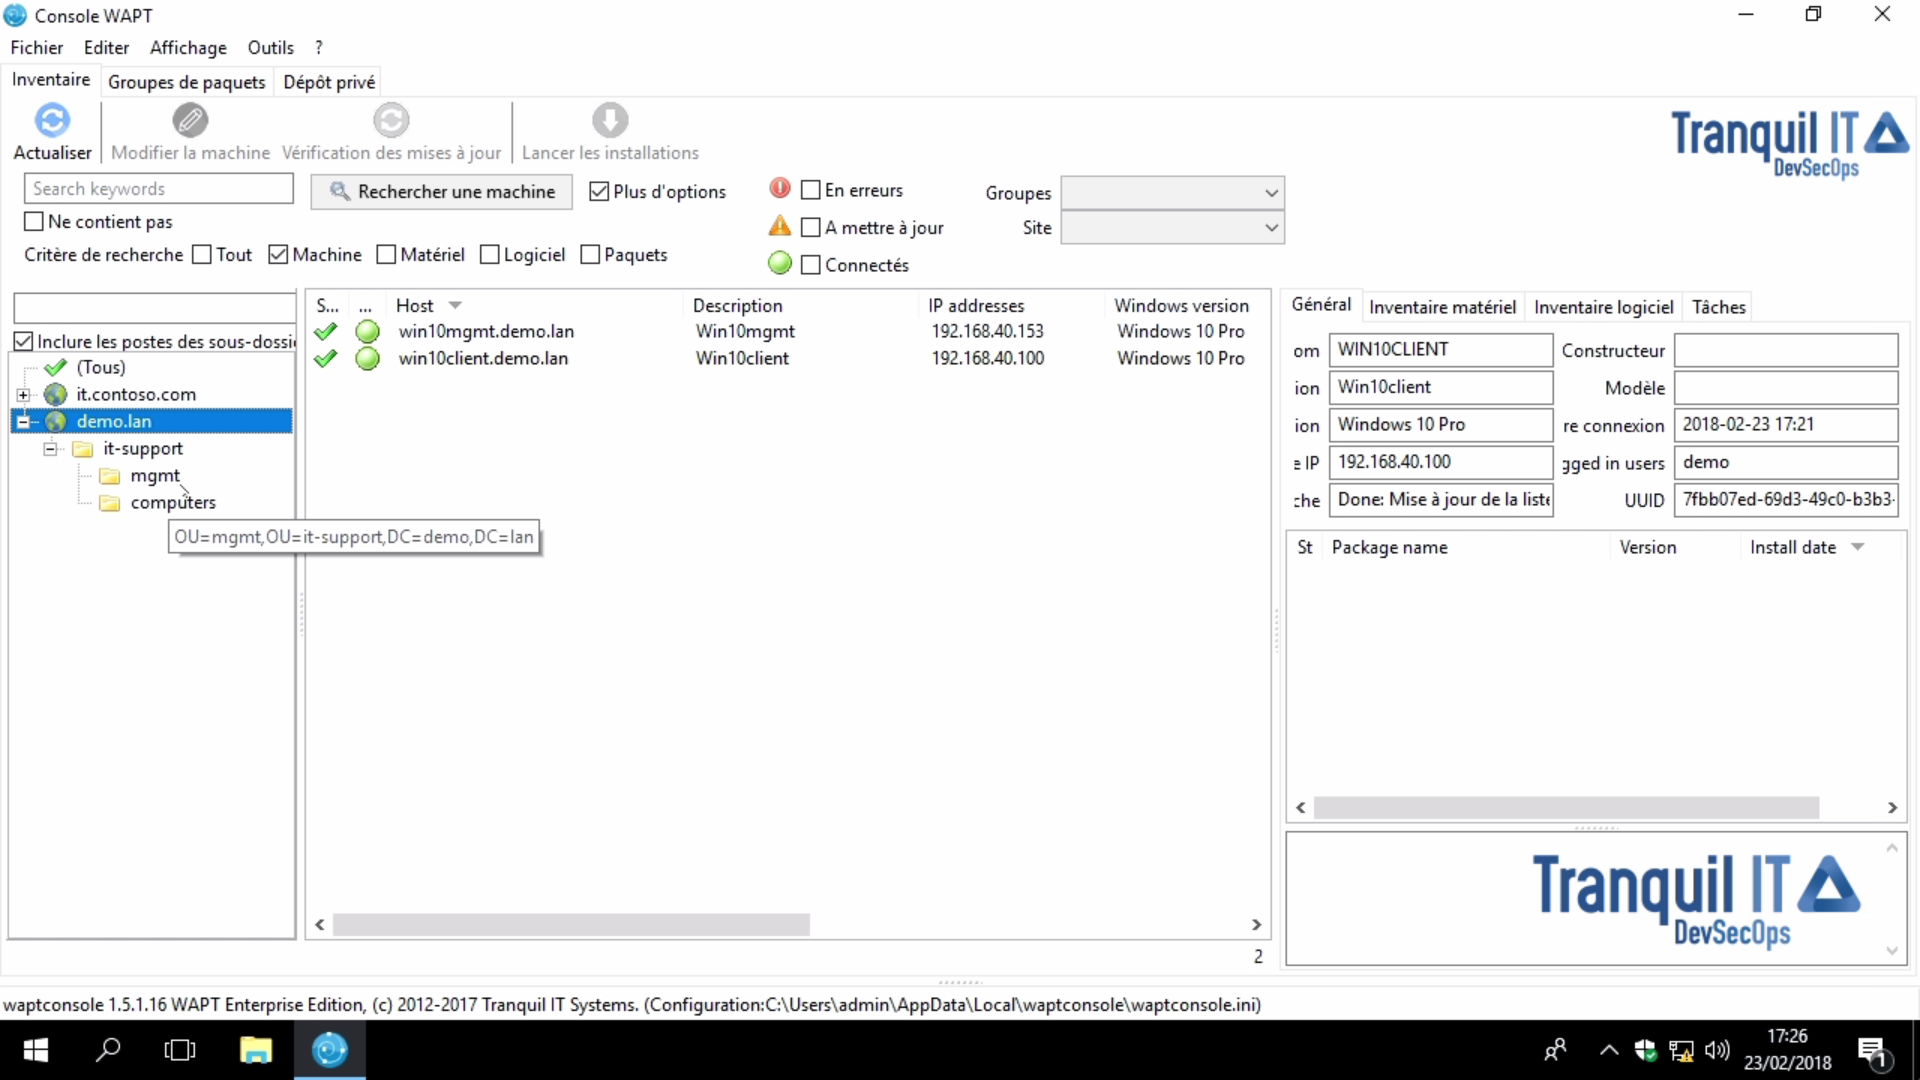
Task: Switch to Dépôt privé tab
Action: pos(329,82)
